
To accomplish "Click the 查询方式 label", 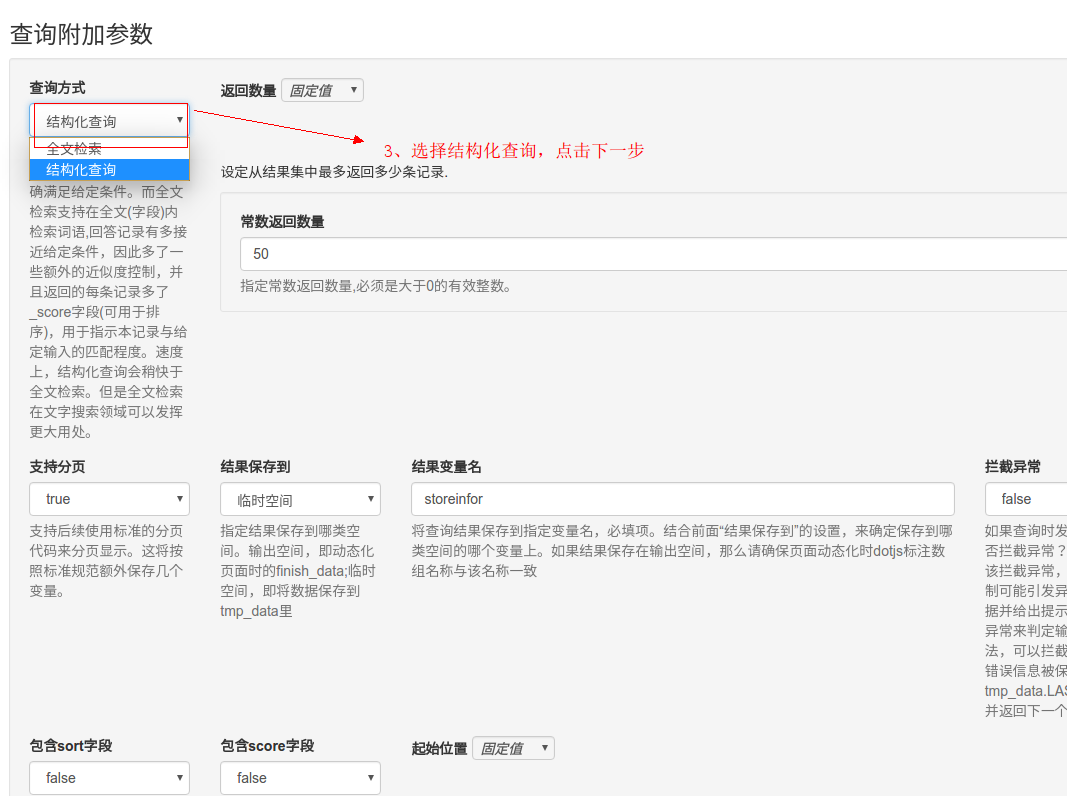I will pos(57,88).
